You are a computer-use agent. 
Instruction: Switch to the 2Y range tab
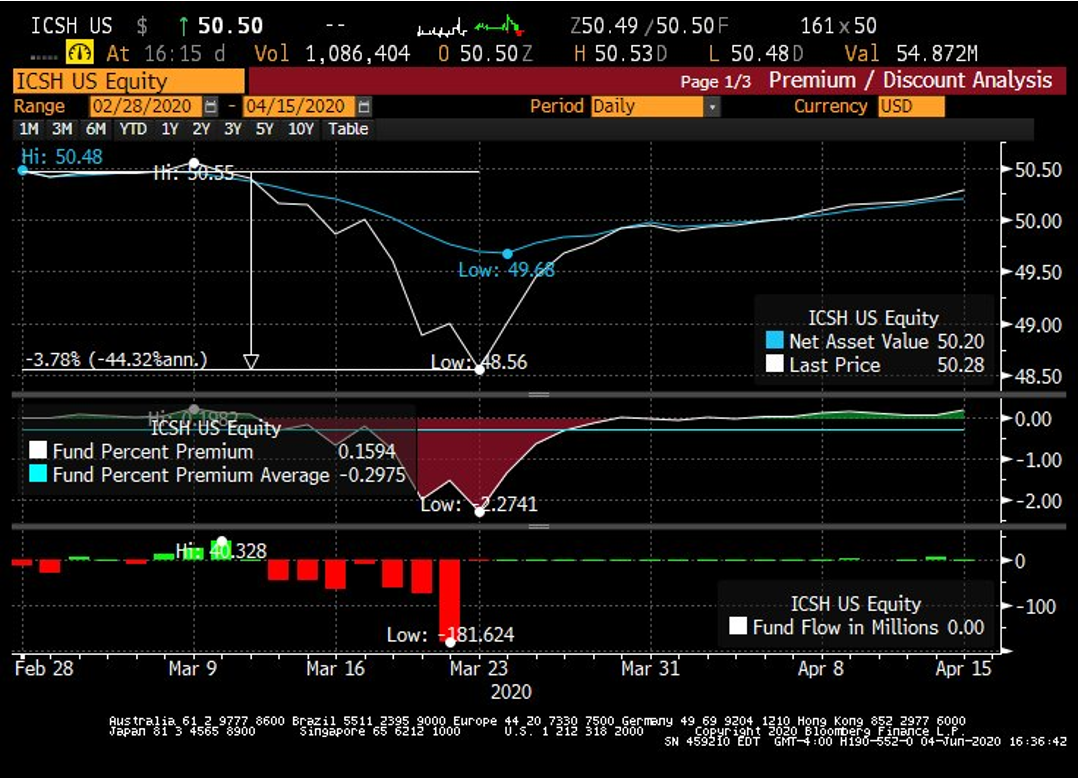pos(201,129)
